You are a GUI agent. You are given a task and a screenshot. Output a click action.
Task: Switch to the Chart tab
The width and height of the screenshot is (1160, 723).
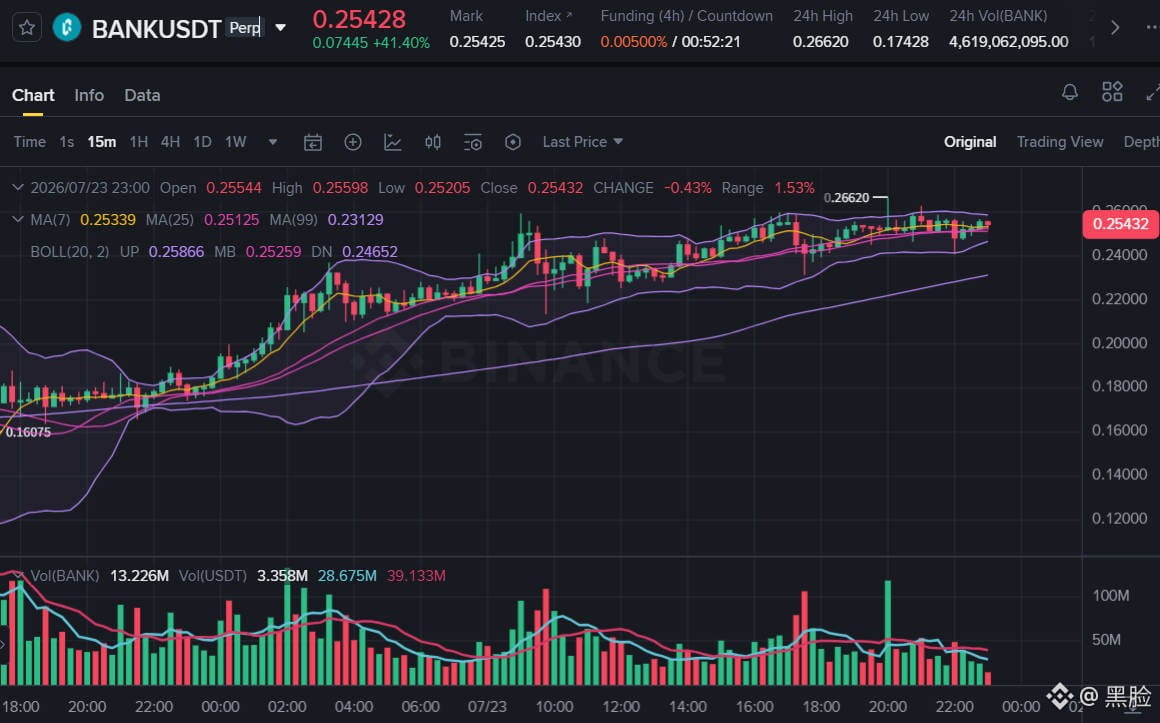tap(33, 95)
